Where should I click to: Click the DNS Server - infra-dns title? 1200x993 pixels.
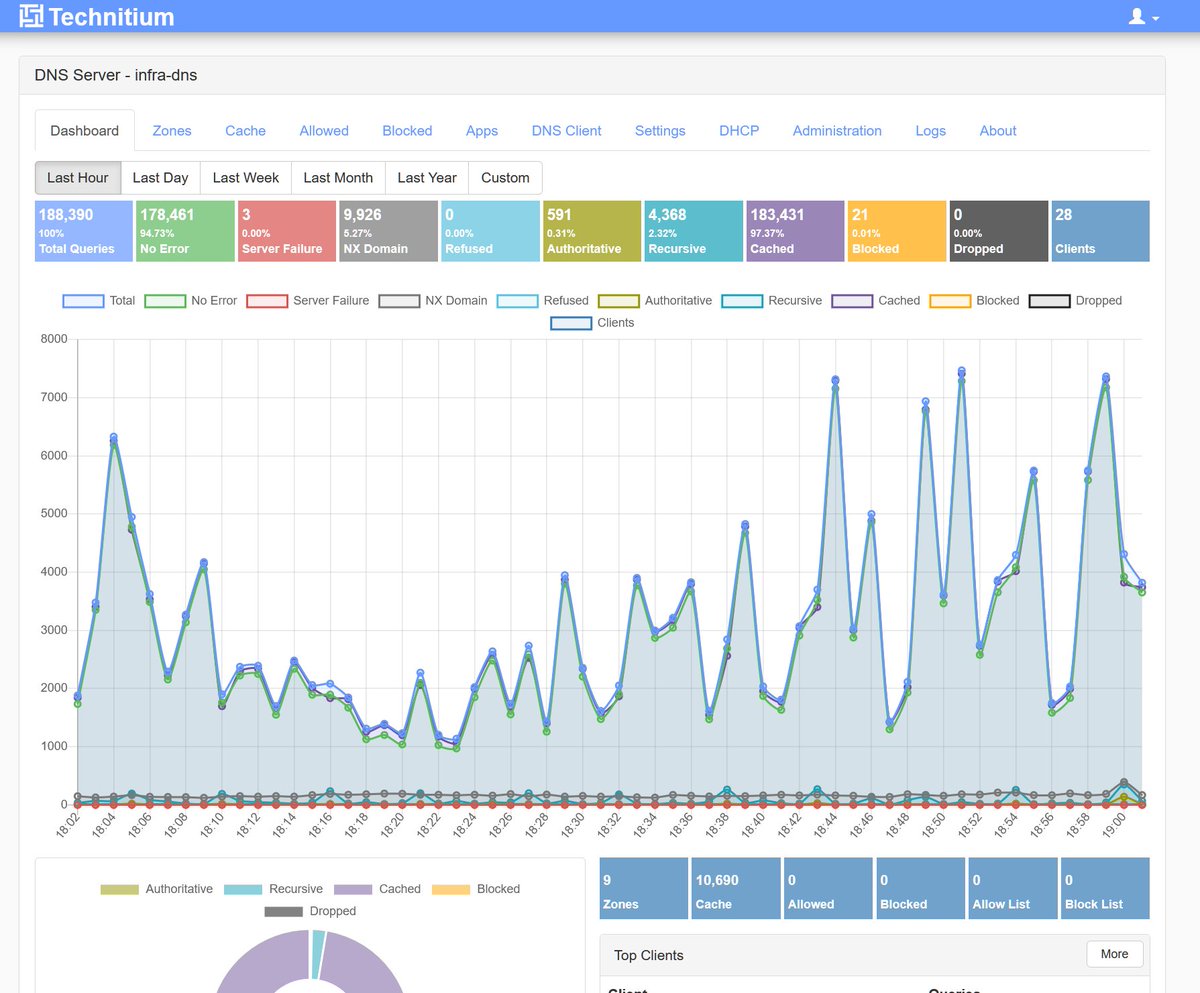pos(116,75)
